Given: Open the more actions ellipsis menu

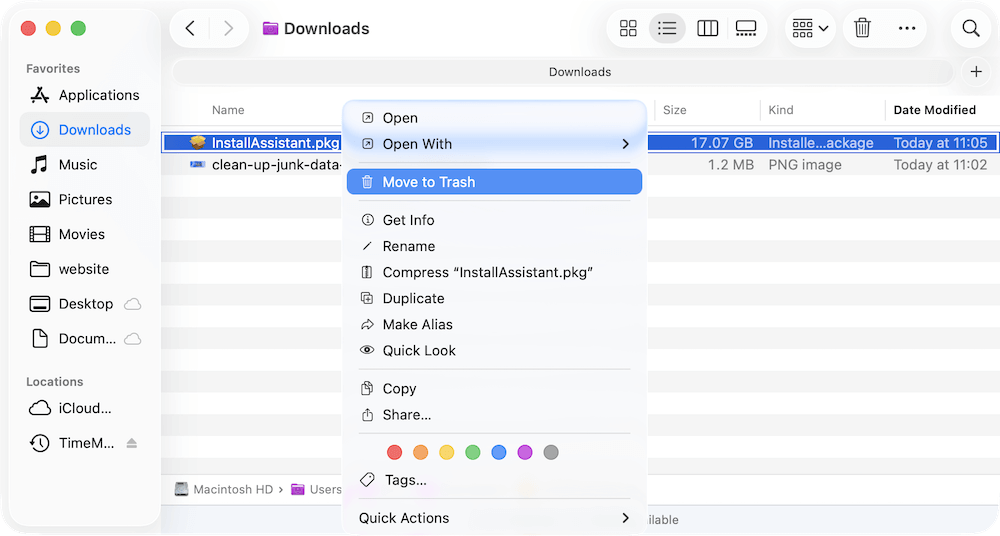Looking at the screenshot, I should click(x=907, y=28).
